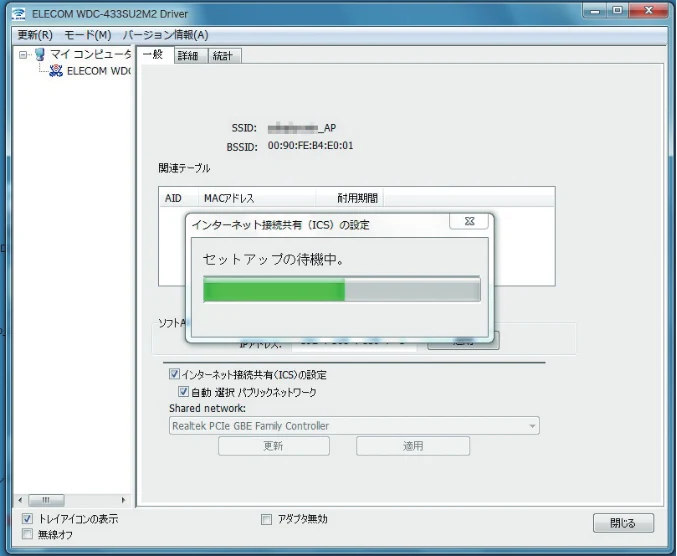Click the ELECOM Wi-Fi app icon in title bar
Screen dimensions: 677x556
click(x=18, y=13)
